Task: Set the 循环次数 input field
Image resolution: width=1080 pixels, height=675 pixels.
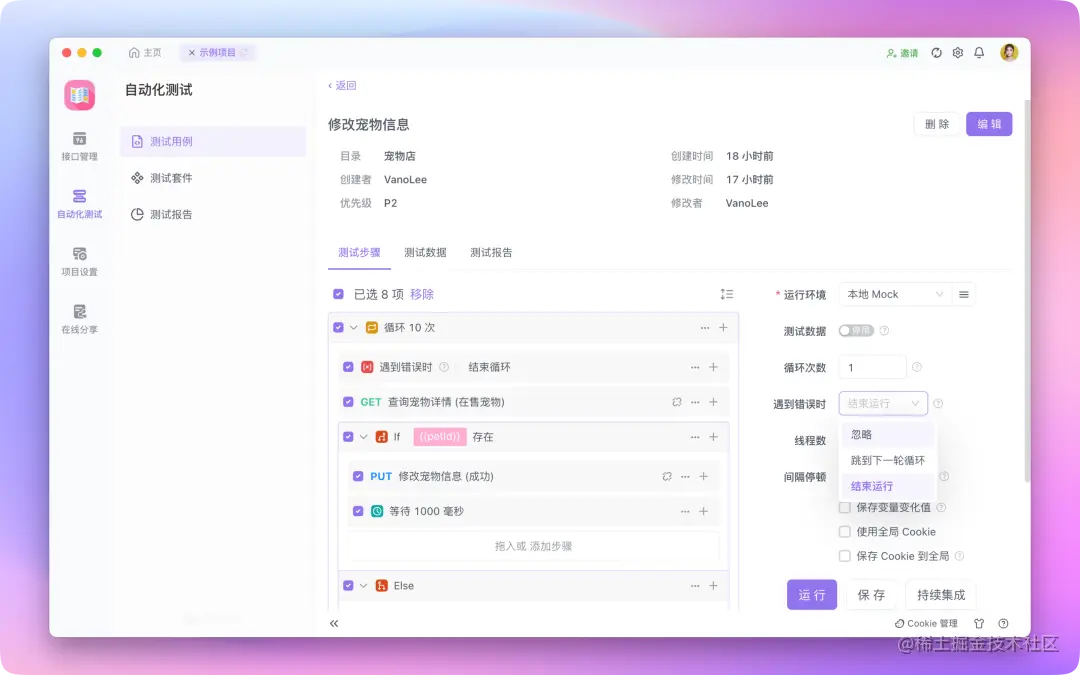Action: [x=871, y=367]
